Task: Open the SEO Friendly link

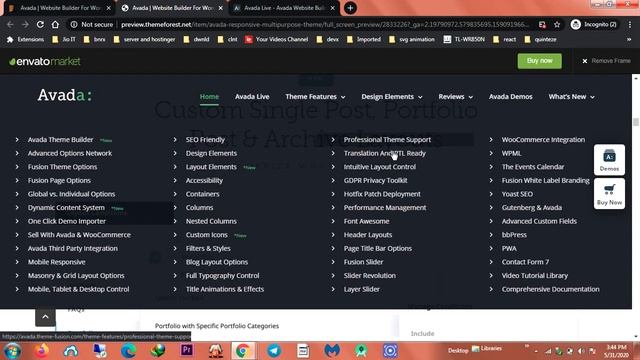Action: (x=205, y=140)
